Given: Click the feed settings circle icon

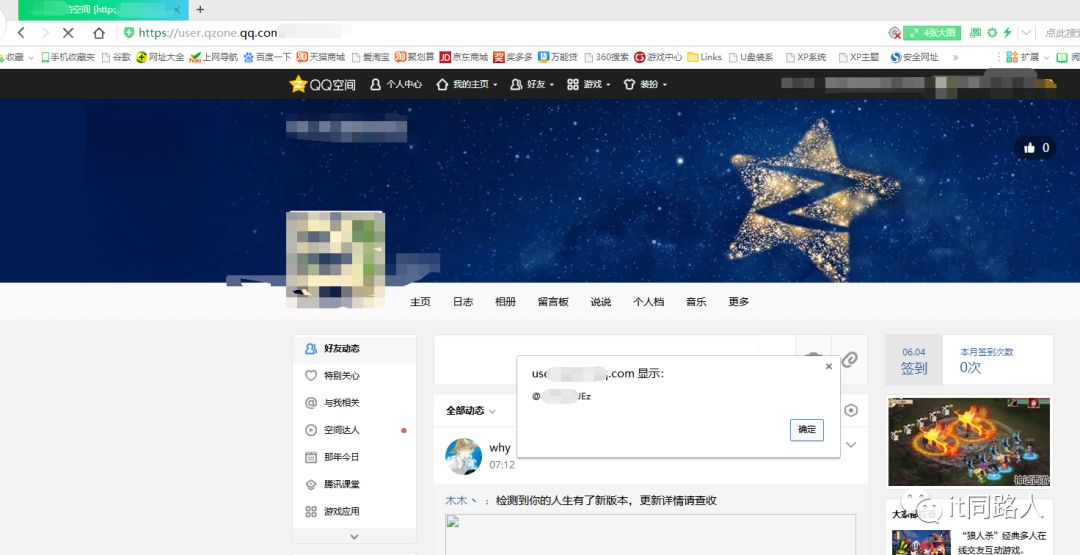Looking at the screenshot, I should click(851, 410).
